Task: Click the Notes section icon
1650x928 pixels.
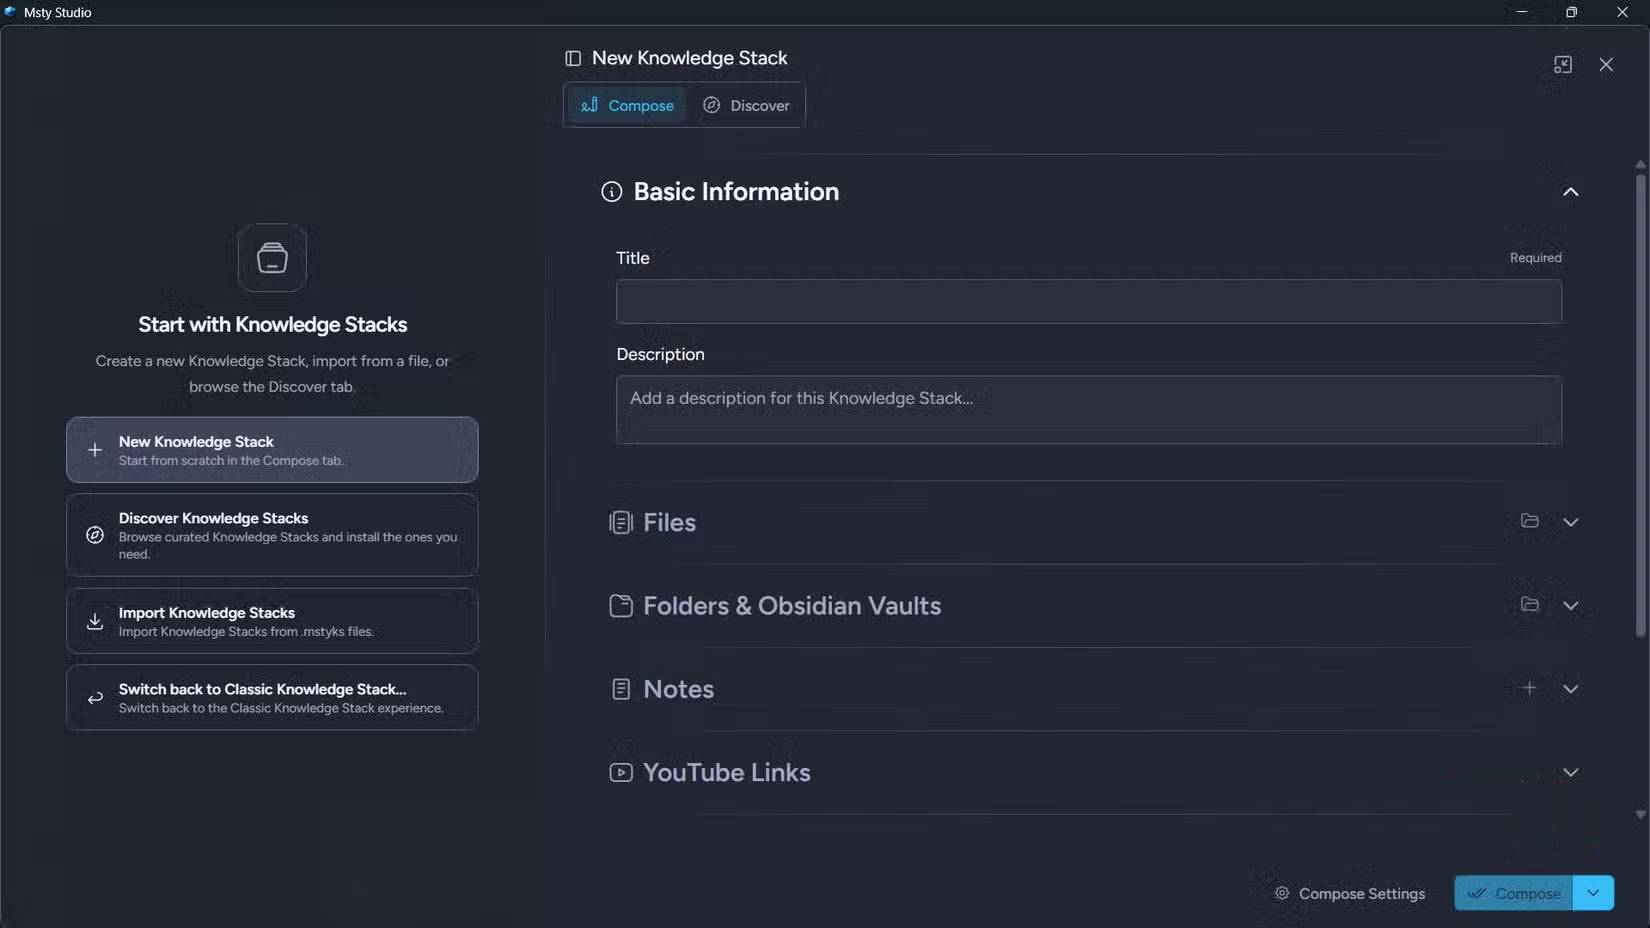Action: click(621, 689)
